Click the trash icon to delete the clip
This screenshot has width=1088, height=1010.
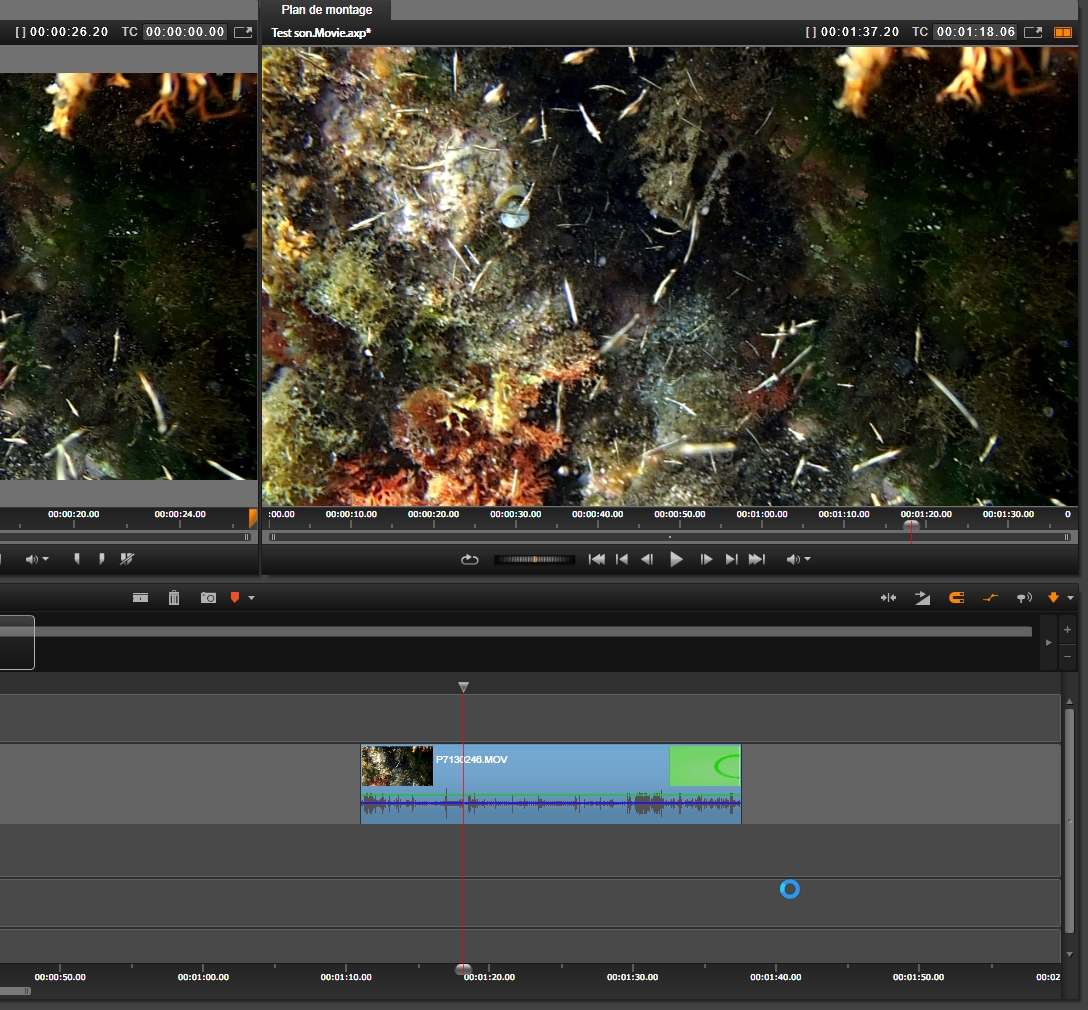click(x=174, y=598)
